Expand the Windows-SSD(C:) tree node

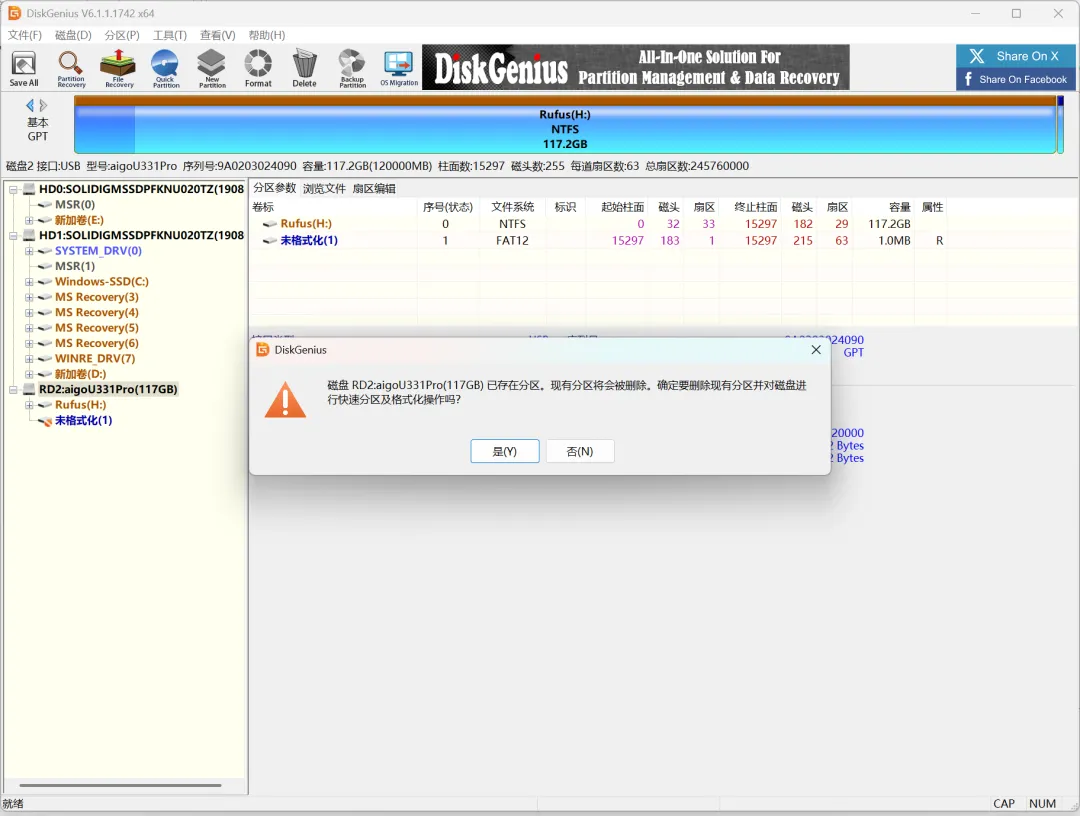coord(29,282)
